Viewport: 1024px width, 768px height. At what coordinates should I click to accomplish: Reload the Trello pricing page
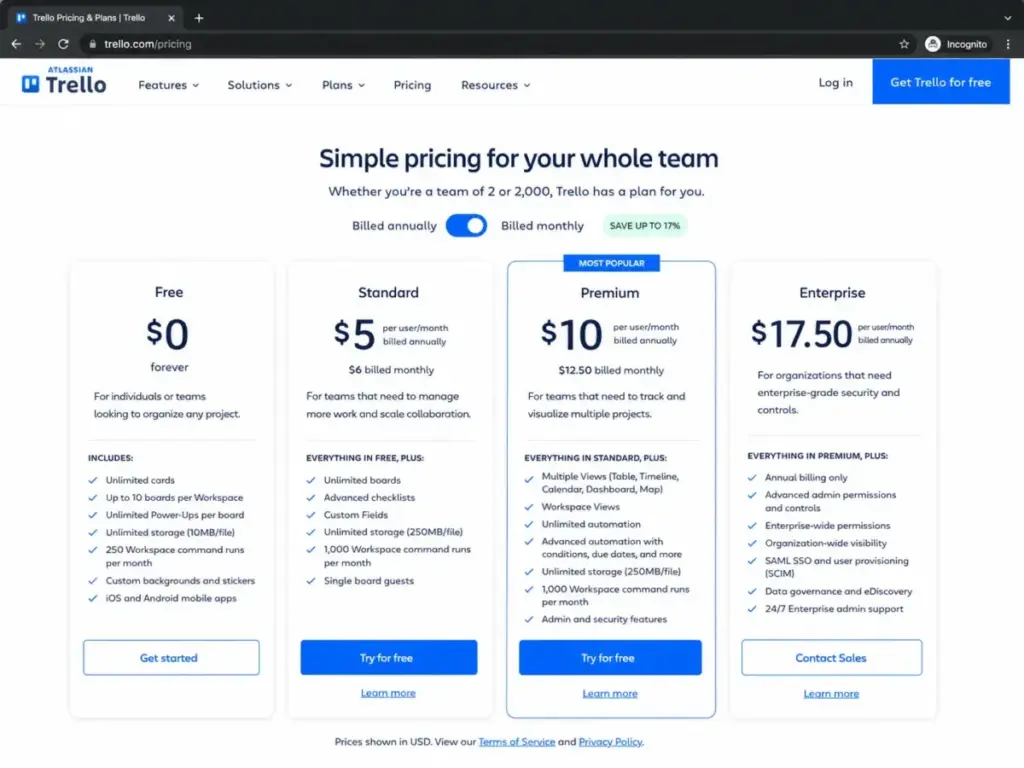[x=63, y=44]
